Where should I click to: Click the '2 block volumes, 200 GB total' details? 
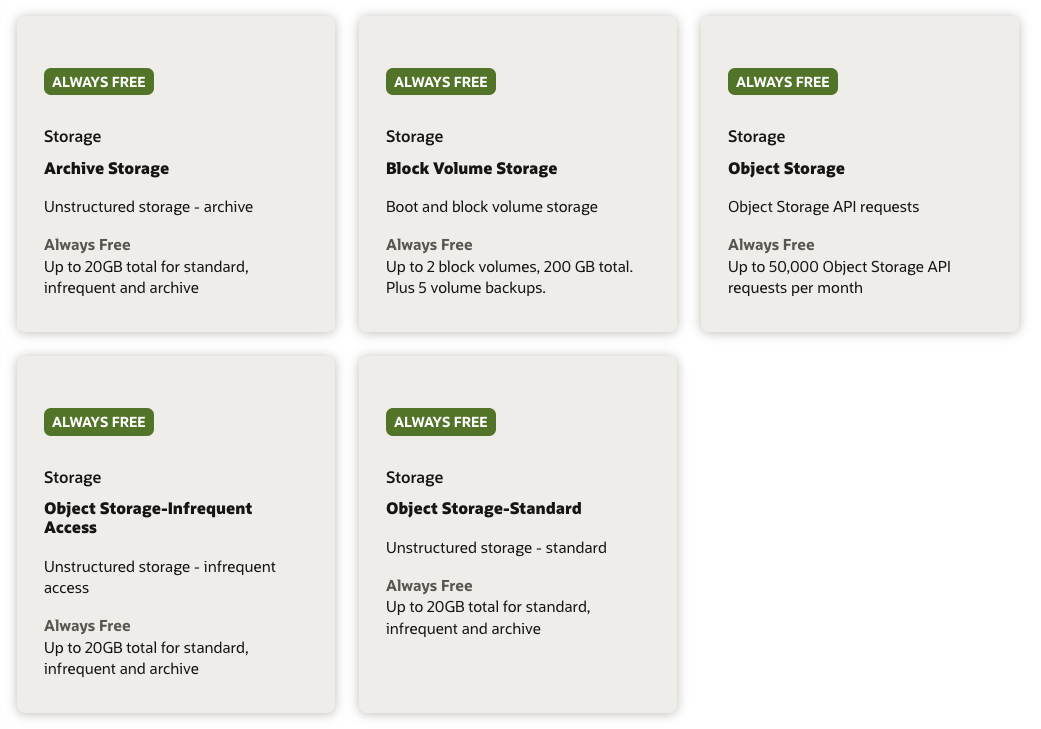(x=509, y=267)
